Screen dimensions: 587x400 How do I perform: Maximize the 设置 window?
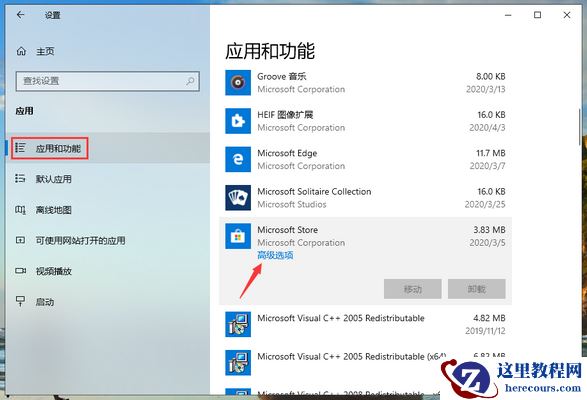coord(537,15)
